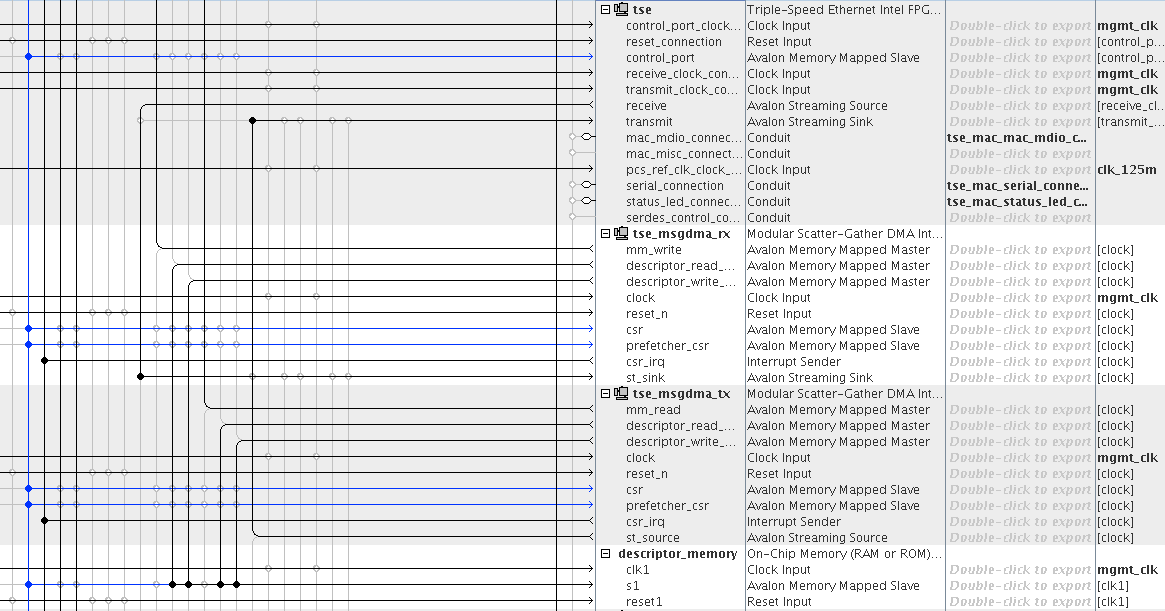Collapse the tse component tree
This screenshot has height=611, width=1165.
[606, 10]
